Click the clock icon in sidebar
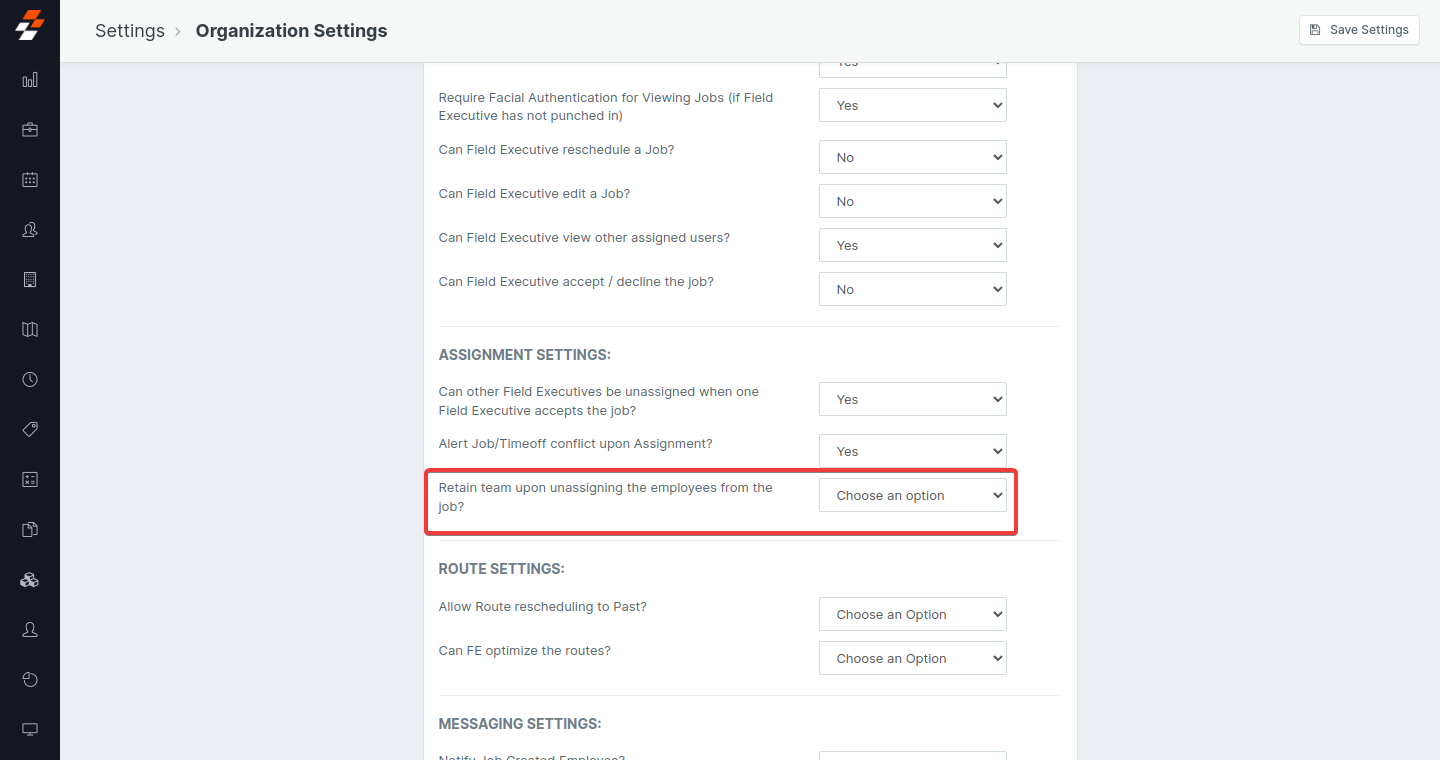1440x760 pixels. (x=30, y=380)
